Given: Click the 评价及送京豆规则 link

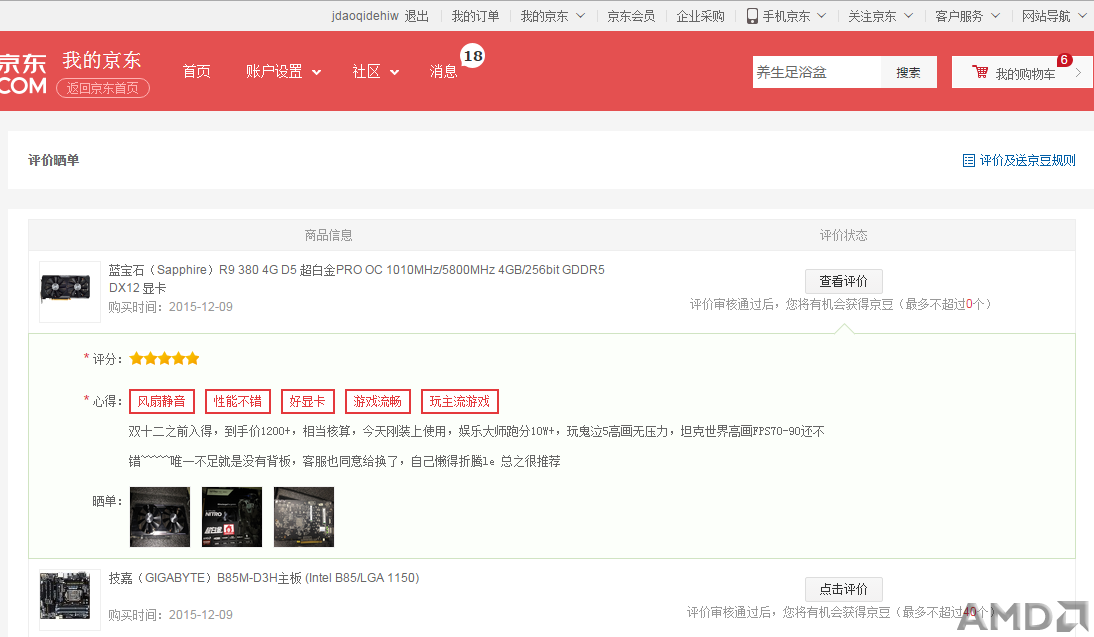Looking at the screenshot, I should click(1027, 160).
